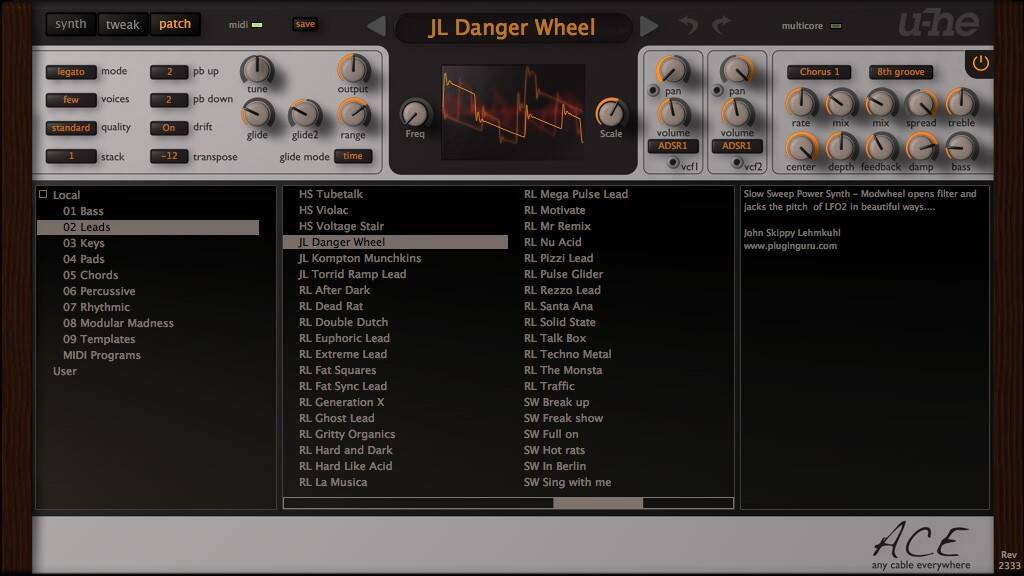Open the voices selector showing few
Viewport: 1024px width, 576px height.
(x=71, y=100)
